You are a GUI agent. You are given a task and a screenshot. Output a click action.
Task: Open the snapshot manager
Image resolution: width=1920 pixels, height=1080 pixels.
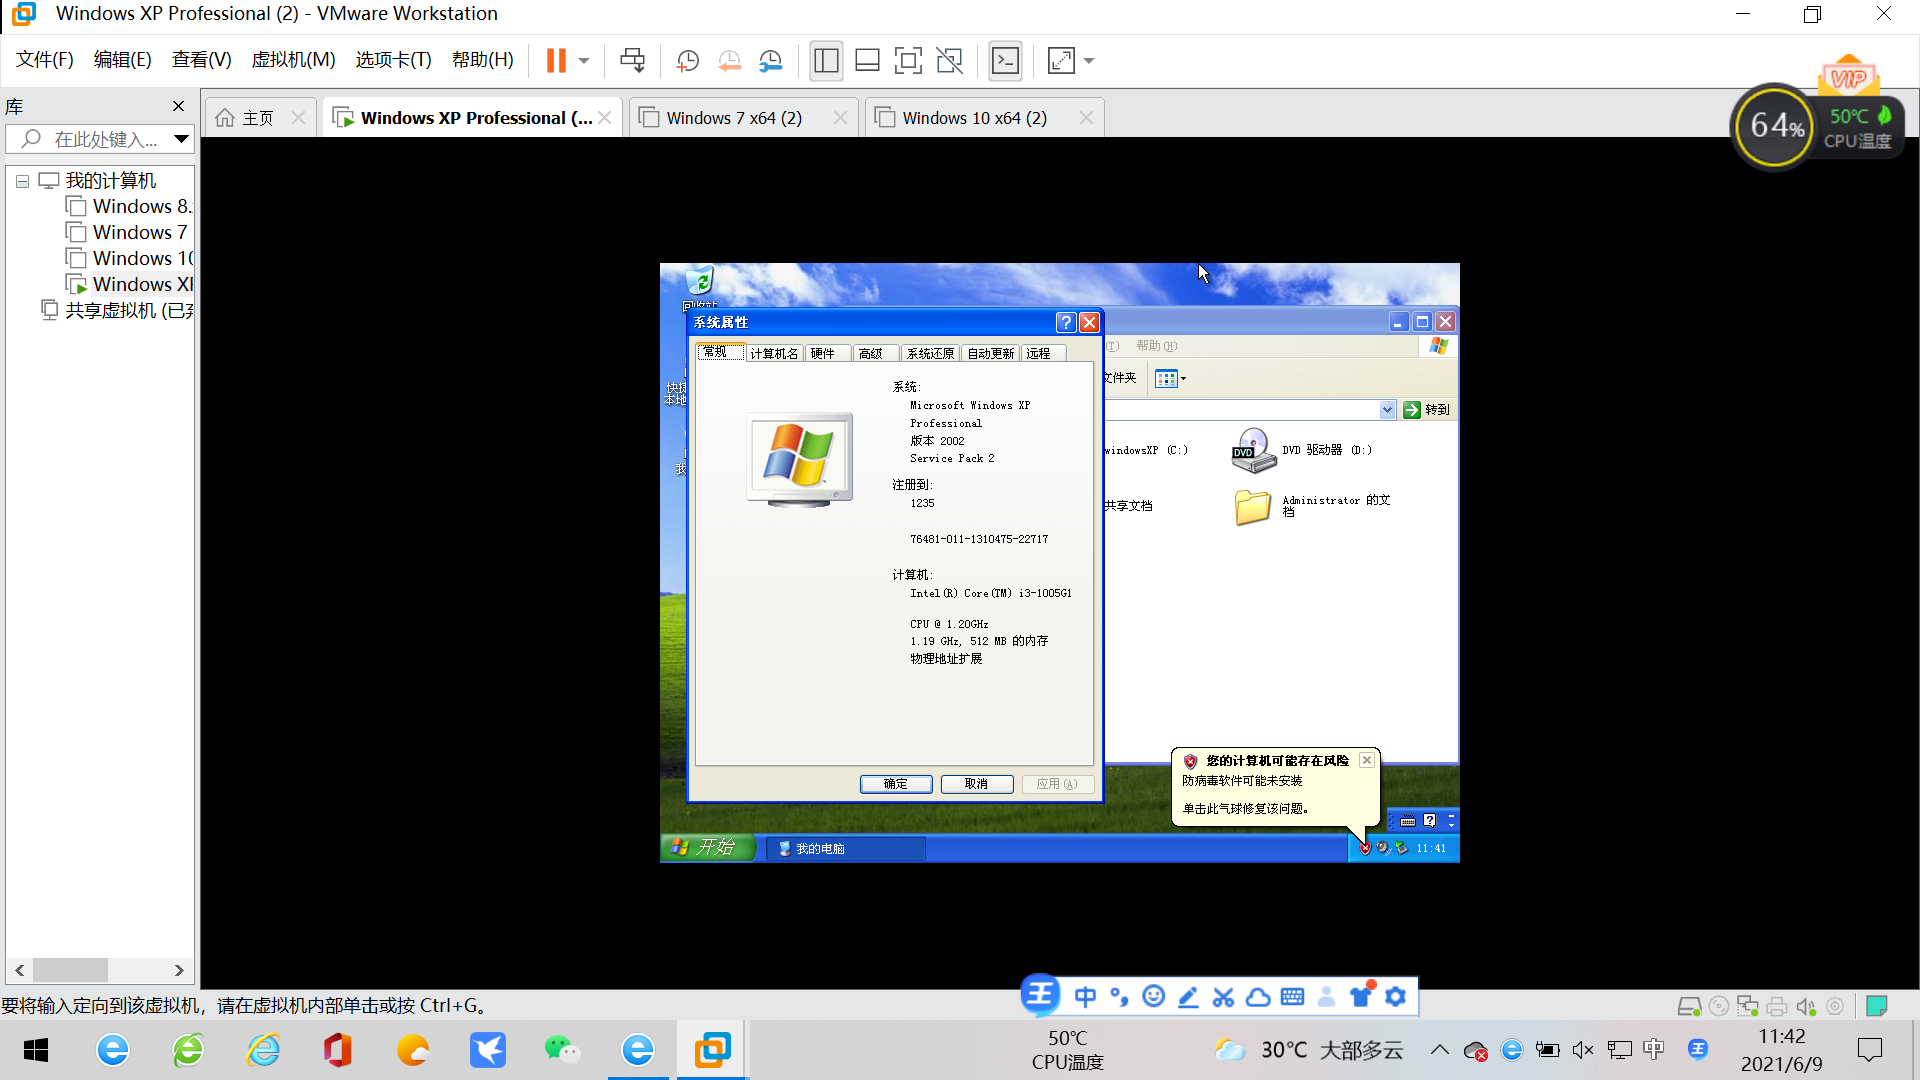[770, 61]
